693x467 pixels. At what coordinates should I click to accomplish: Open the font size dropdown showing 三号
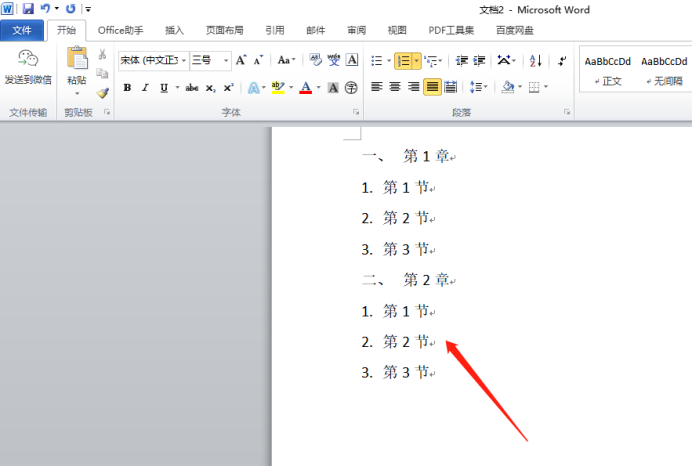point(227,61)
